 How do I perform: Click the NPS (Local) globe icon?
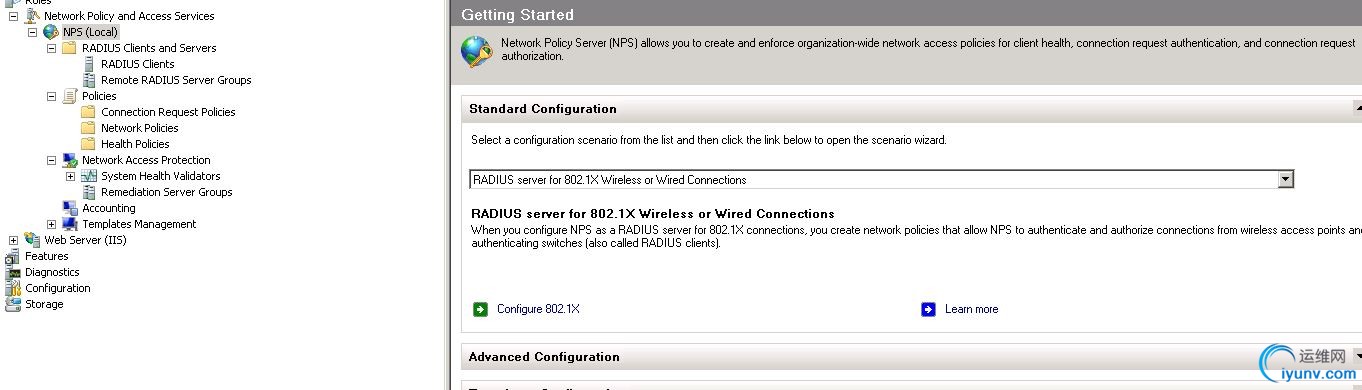click(x=51, y=32)
